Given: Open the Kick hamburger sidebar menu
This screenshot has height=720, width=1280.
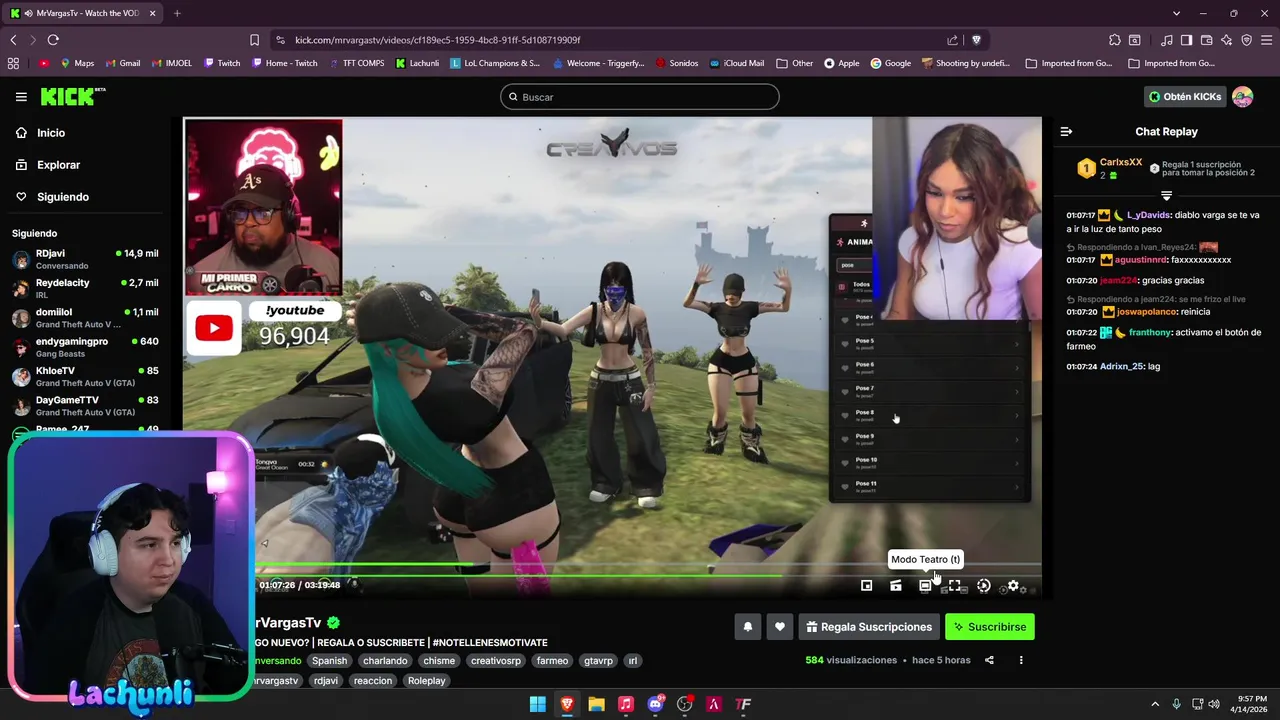Looking at the screenshot, I should (x=21, y=97).
